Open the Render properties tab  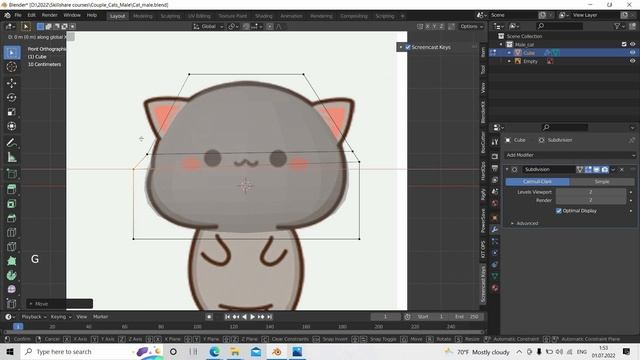pyautogui.click(x=495, y=156)
